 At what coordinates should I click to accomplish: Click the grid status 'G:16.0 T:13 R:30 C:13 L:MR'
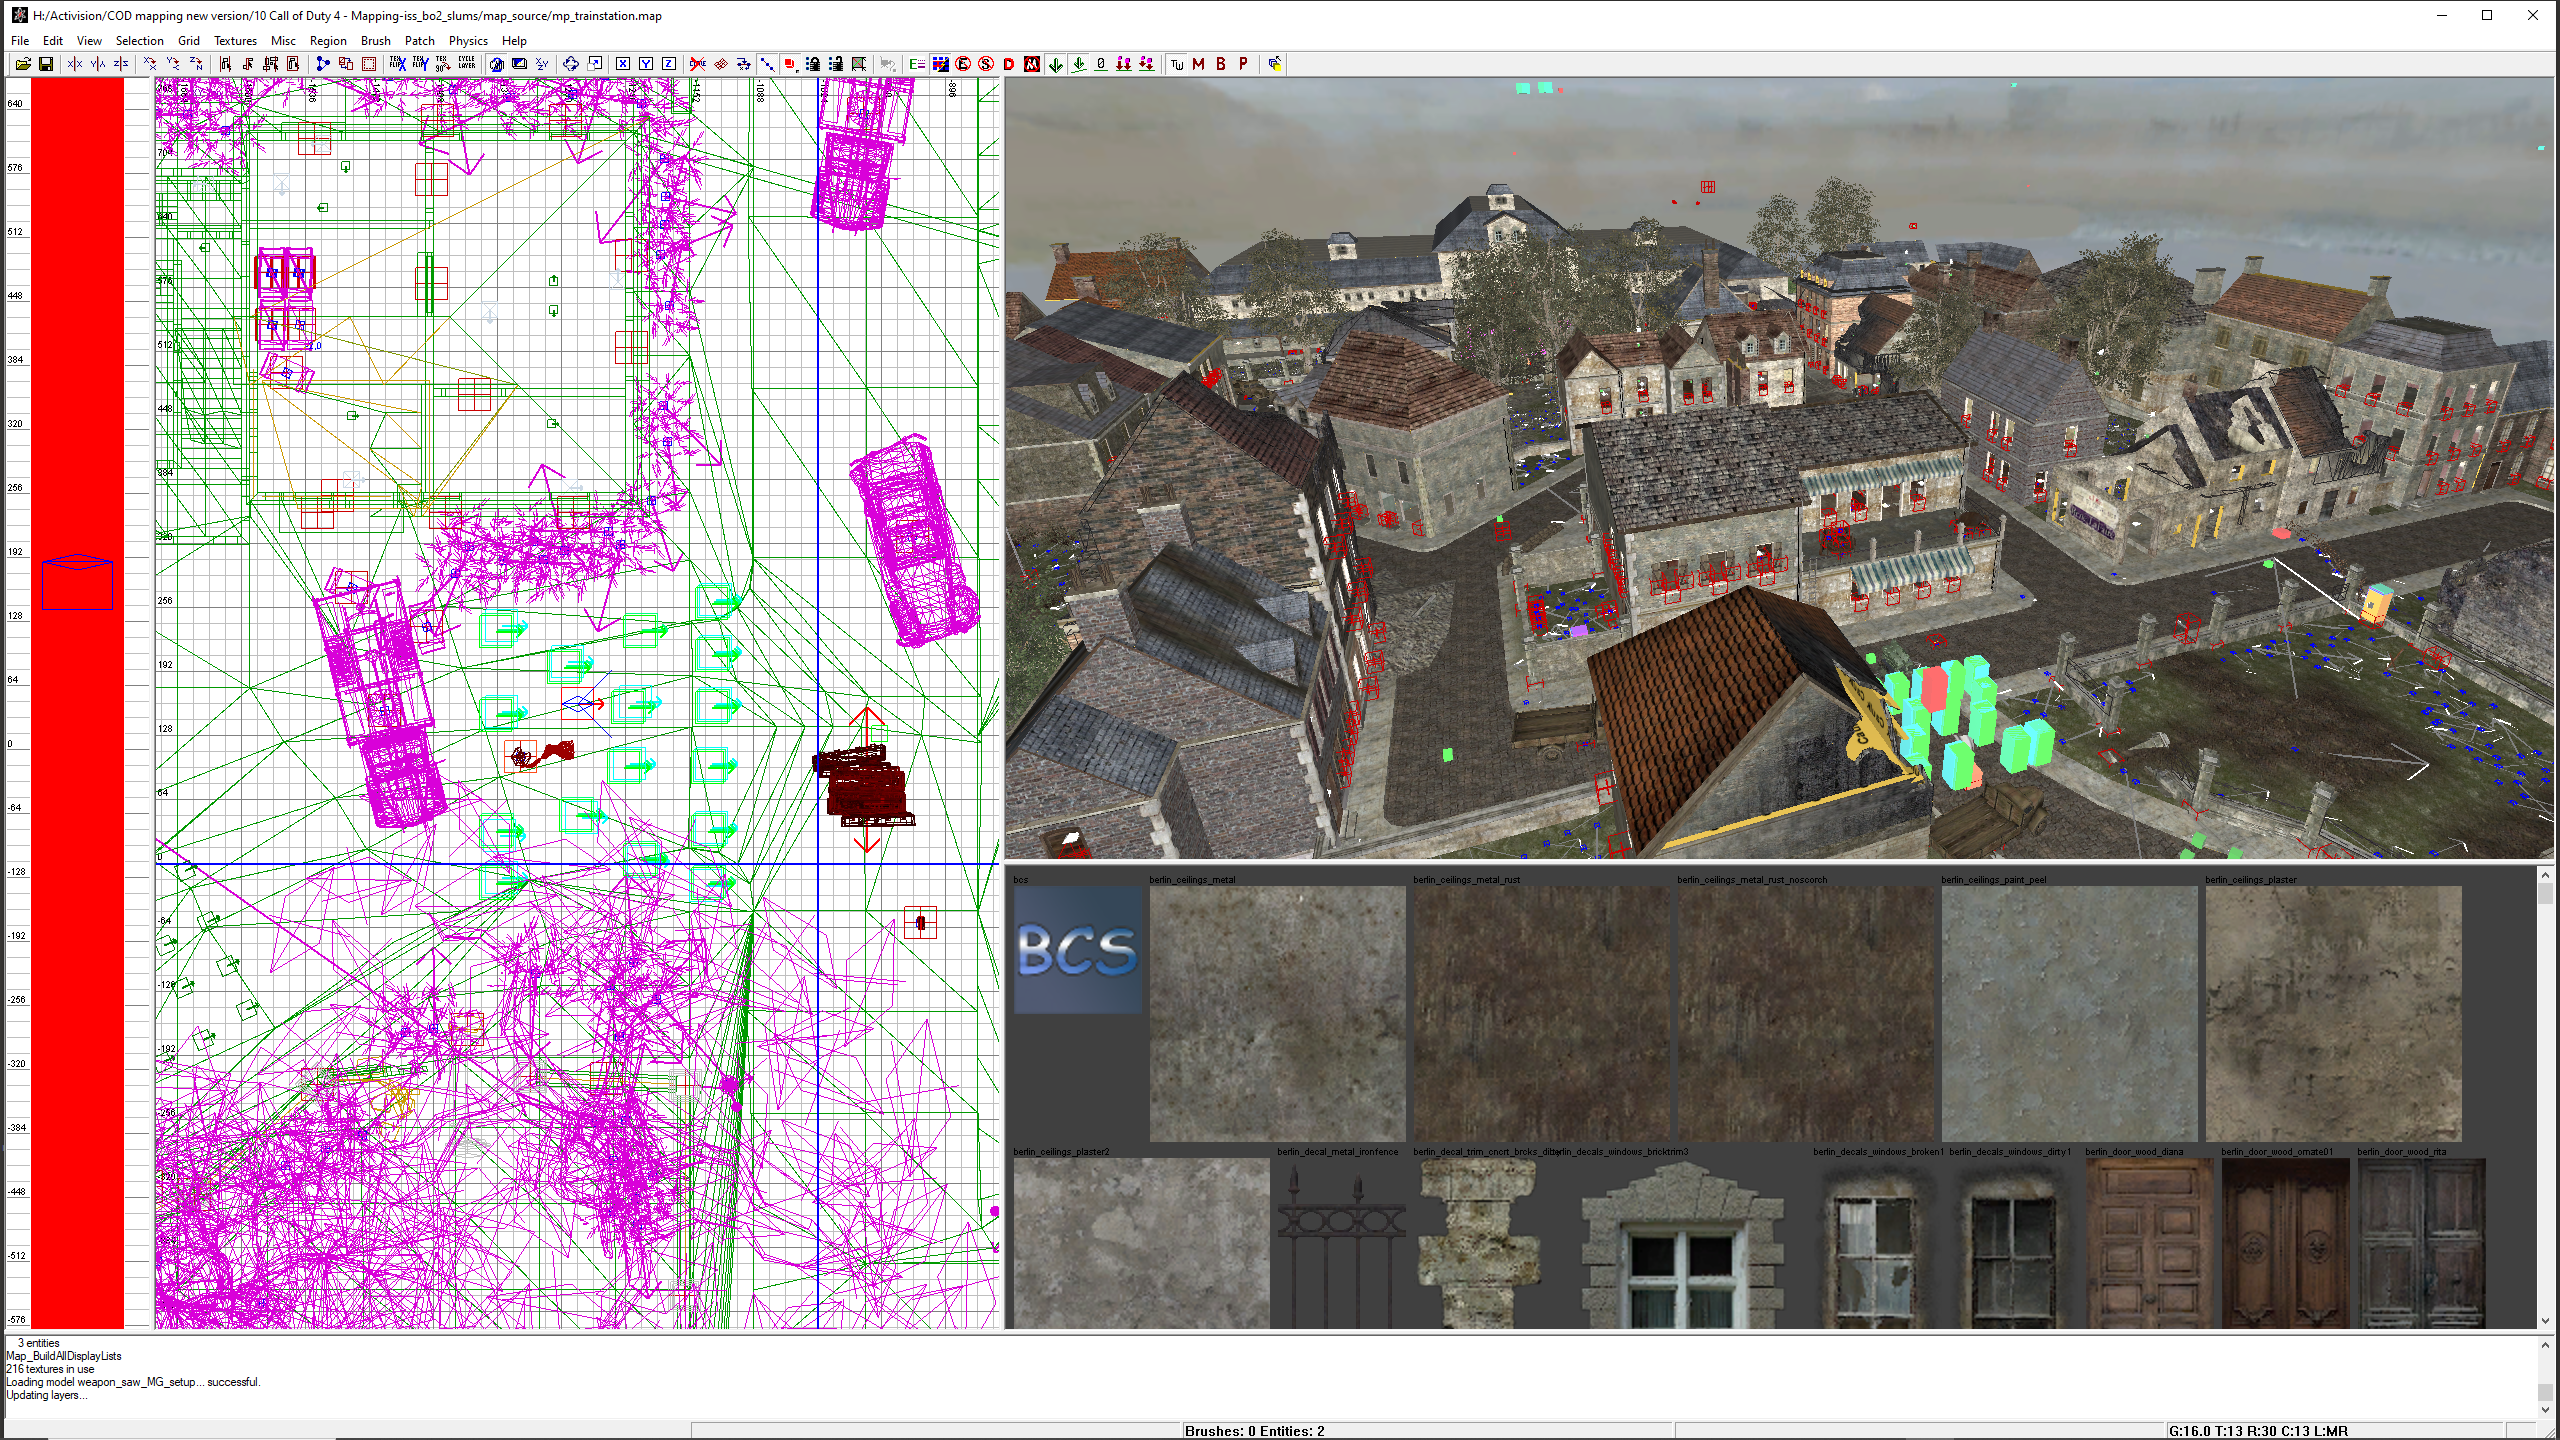(2258, 1431)
